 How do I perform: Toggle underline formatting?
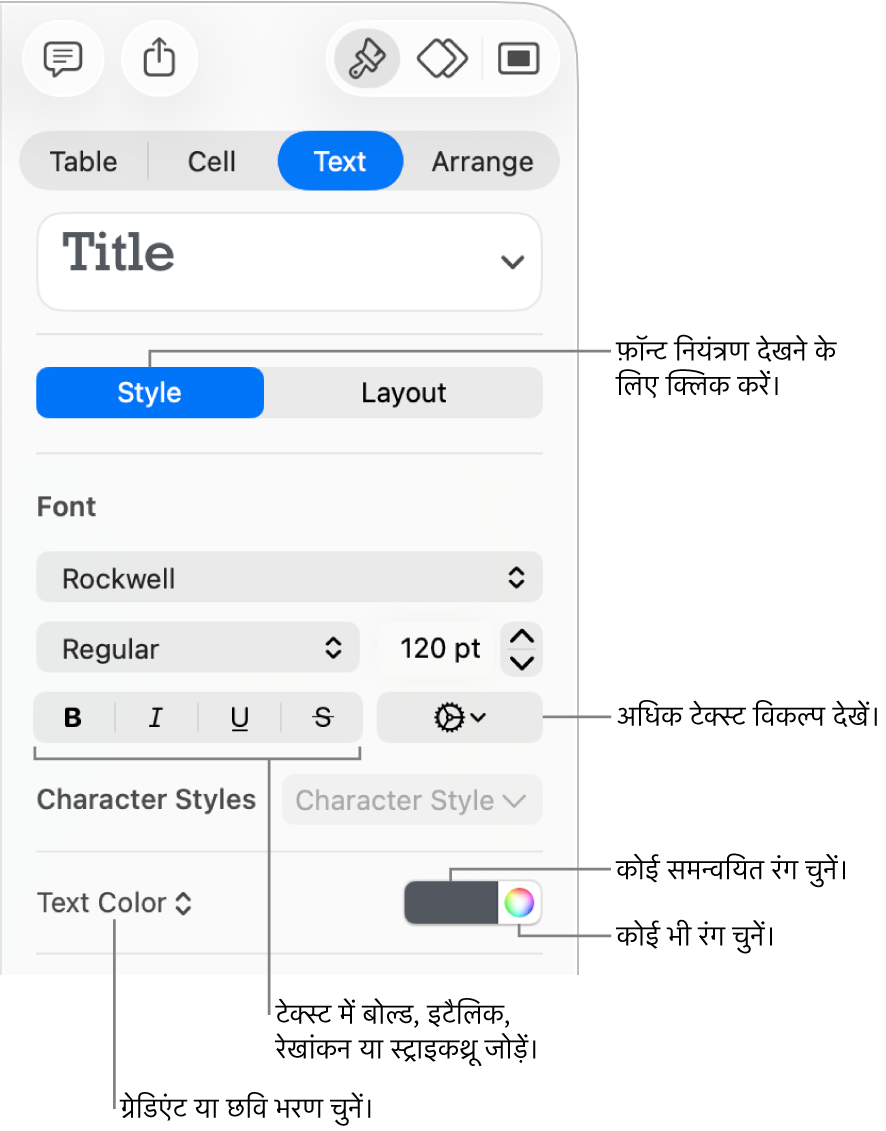coord(240,717)
